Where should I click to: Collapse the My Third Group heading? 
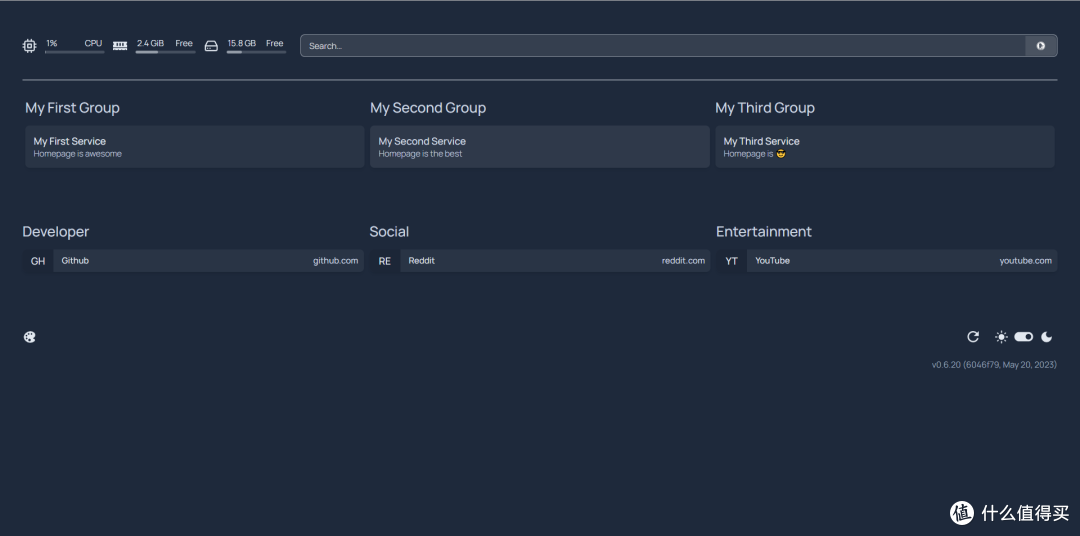pos(765,108)
